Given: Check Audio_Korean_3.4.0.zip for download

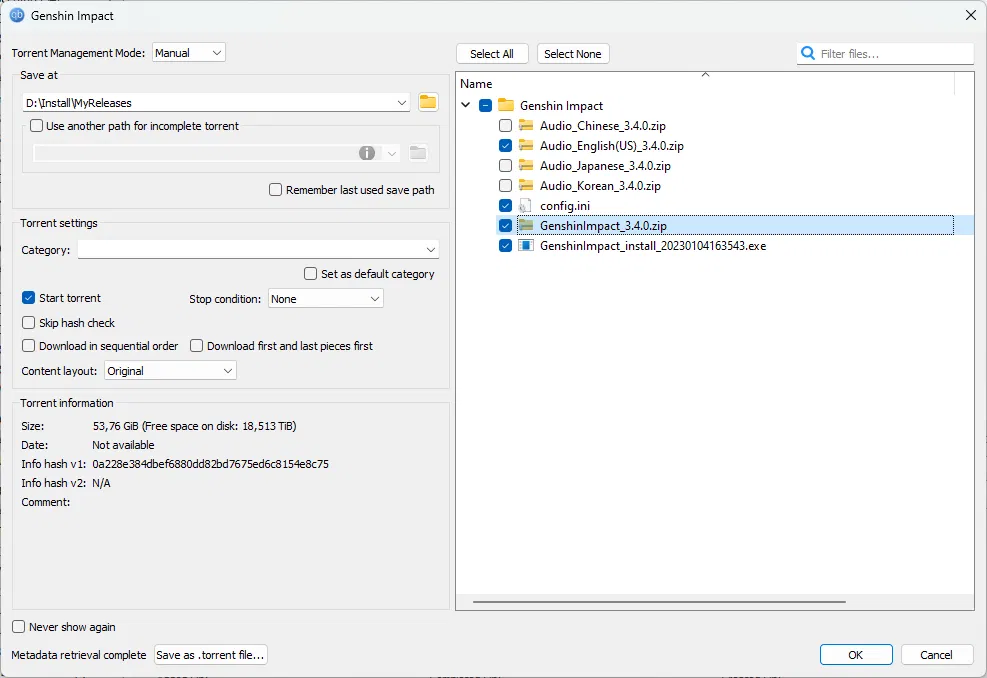Looking at the screenshot, I should [505, 186].
